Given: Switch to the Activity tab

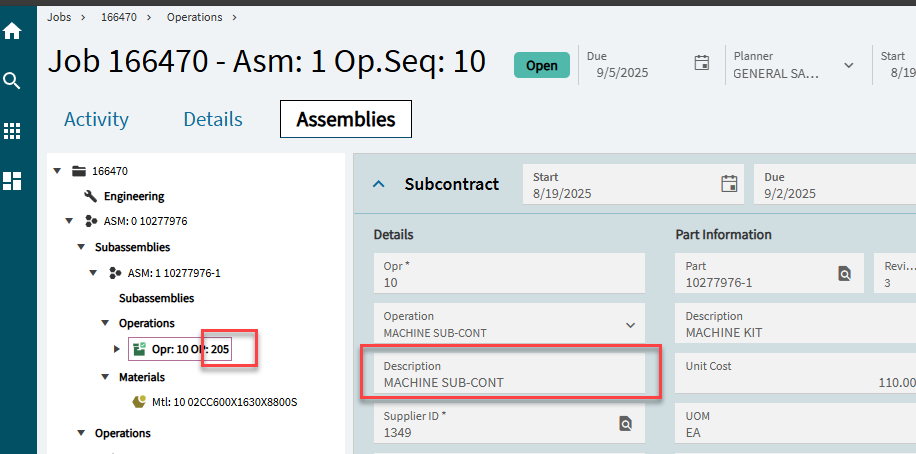Looking at the screenshot, I should pos(96,119).
